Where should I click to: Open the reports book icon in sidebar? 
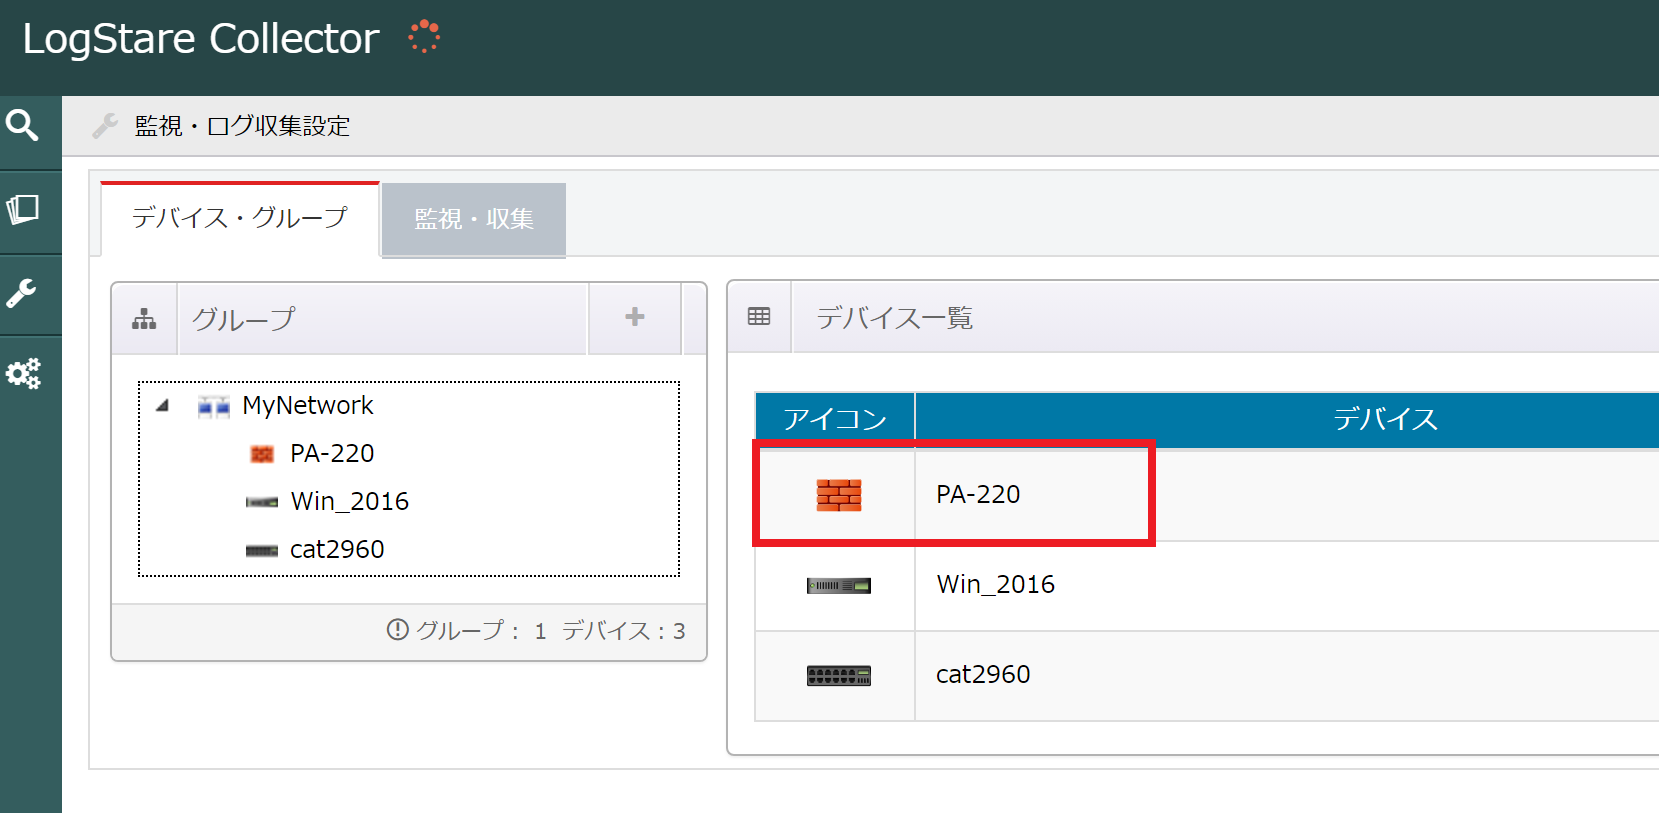tap(22, 210)
